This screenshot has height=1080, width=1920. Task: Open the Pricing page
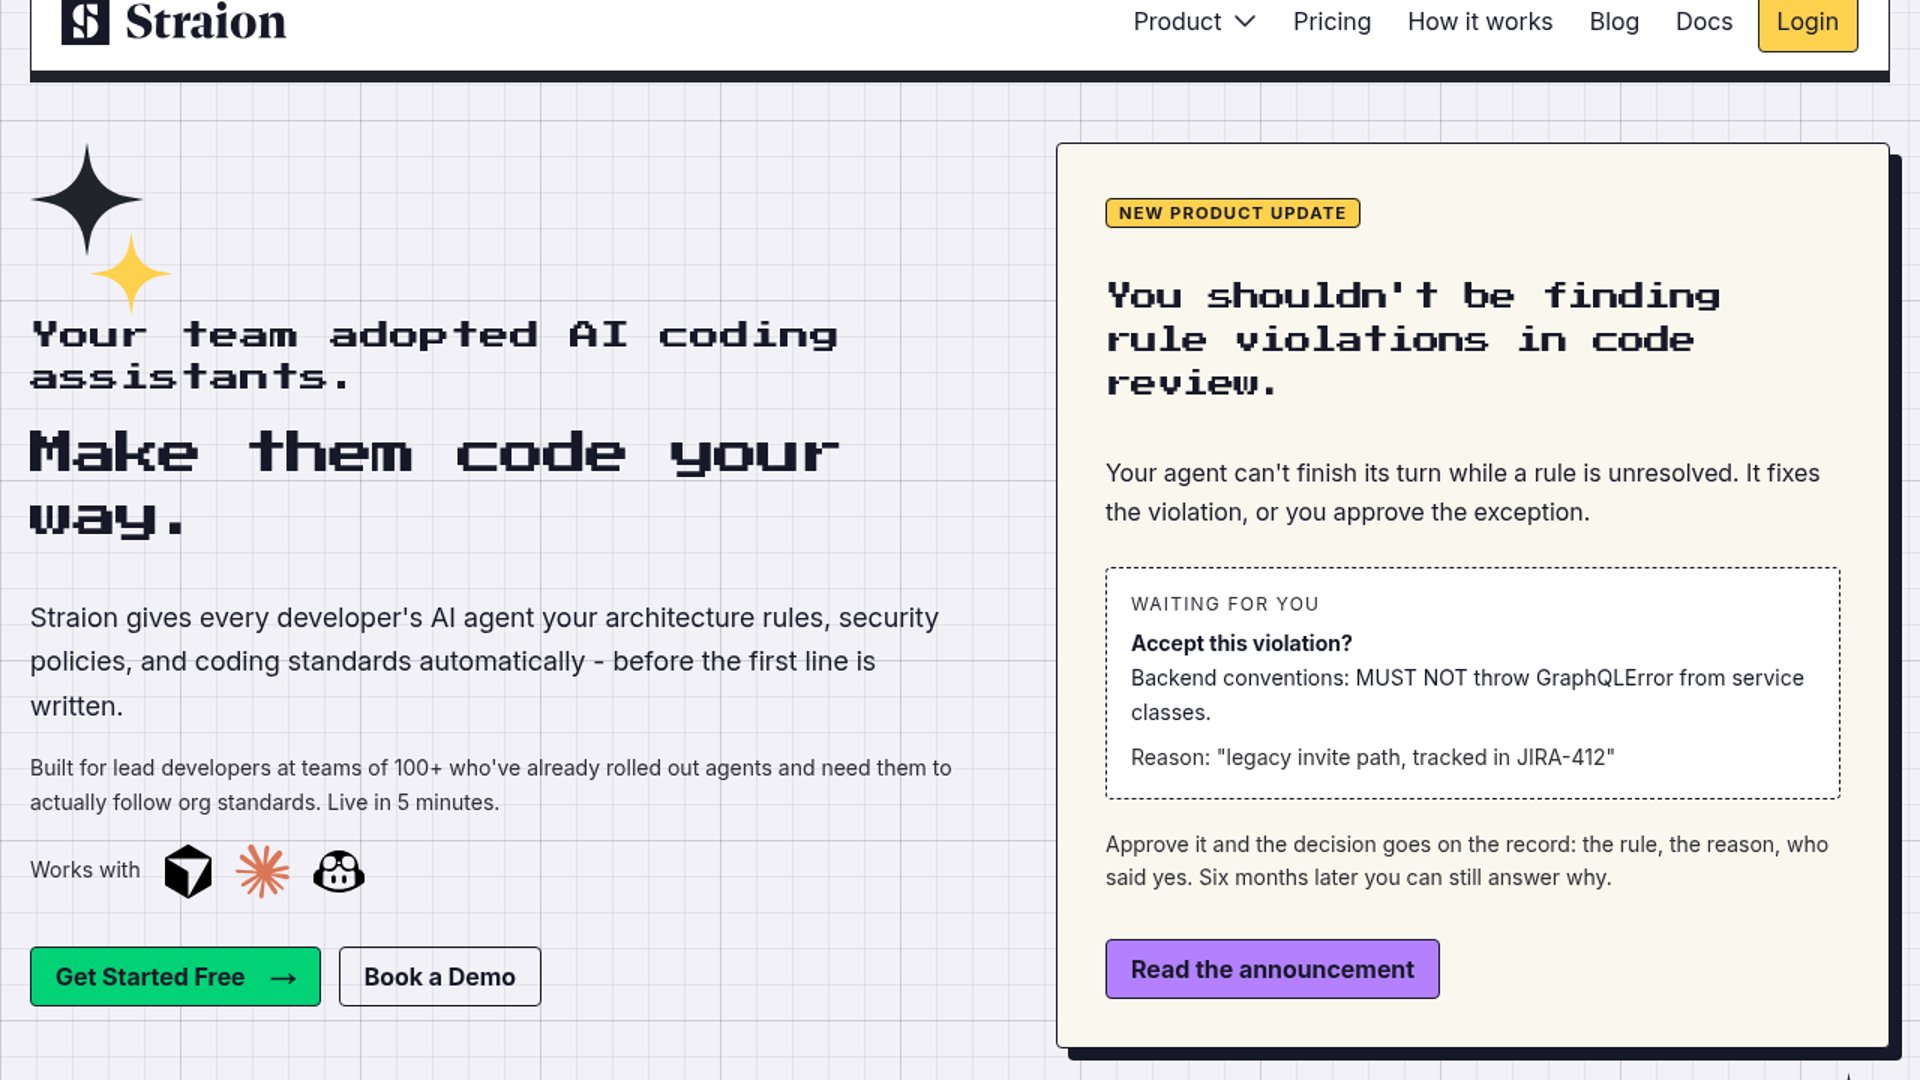point(1331,21)
